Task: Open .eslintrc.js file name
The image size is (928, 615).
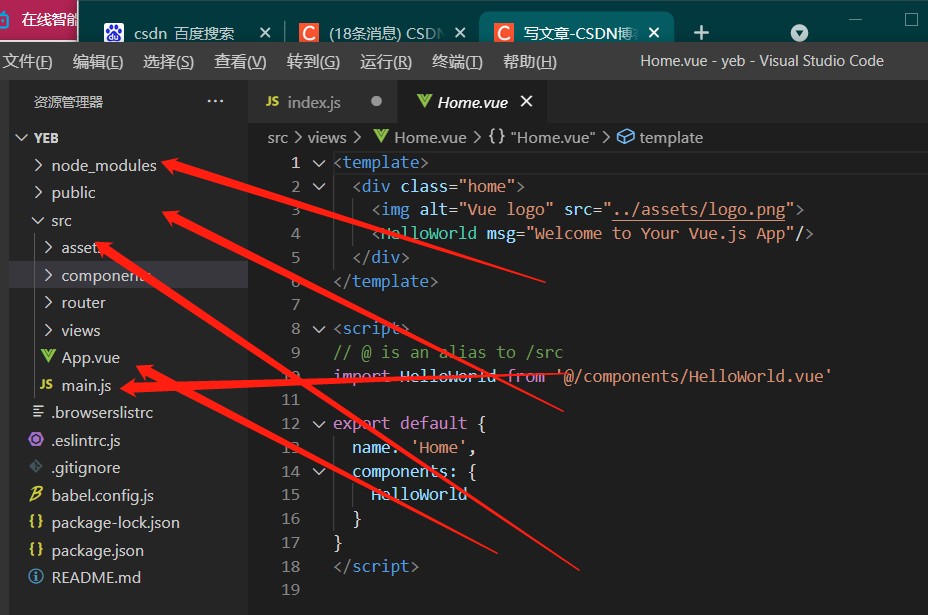Action: point(86,440)
